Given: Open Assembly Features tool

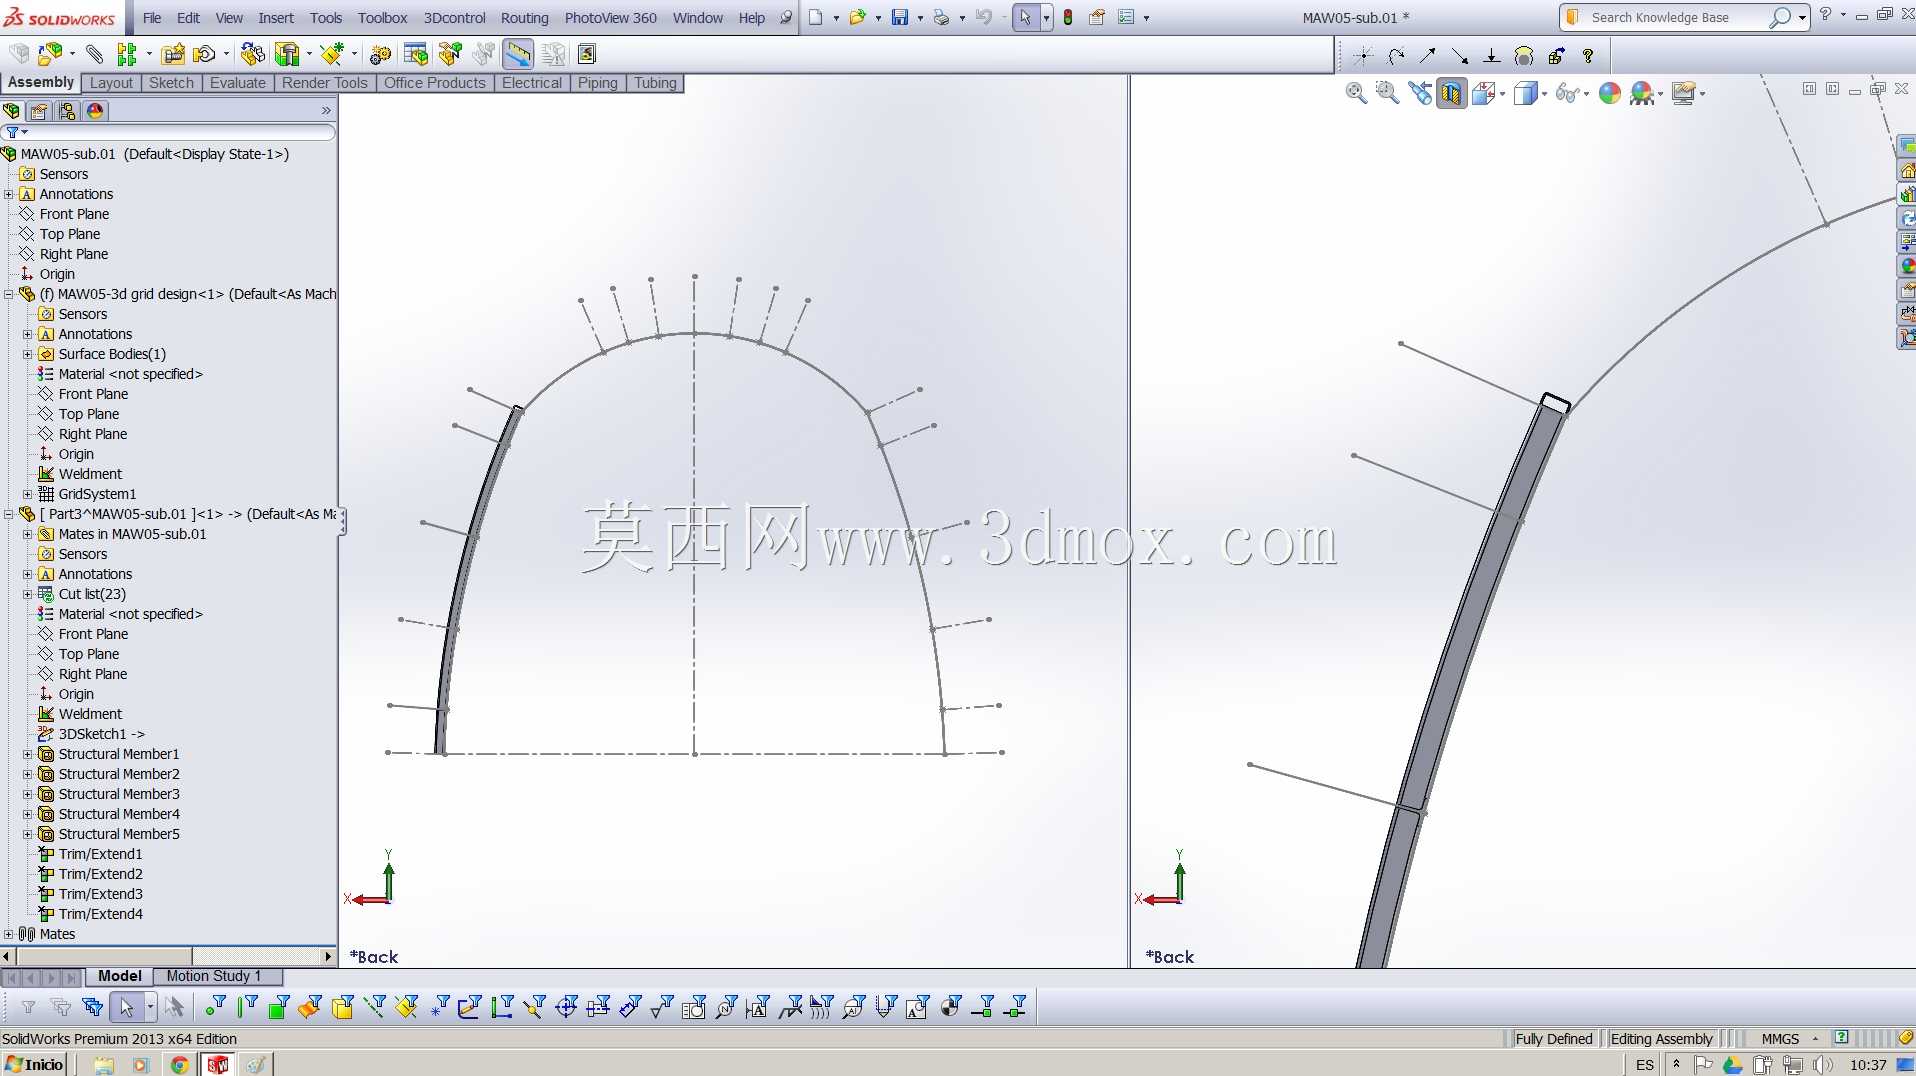Looking at the screenshot, I should tap(287, 54).
